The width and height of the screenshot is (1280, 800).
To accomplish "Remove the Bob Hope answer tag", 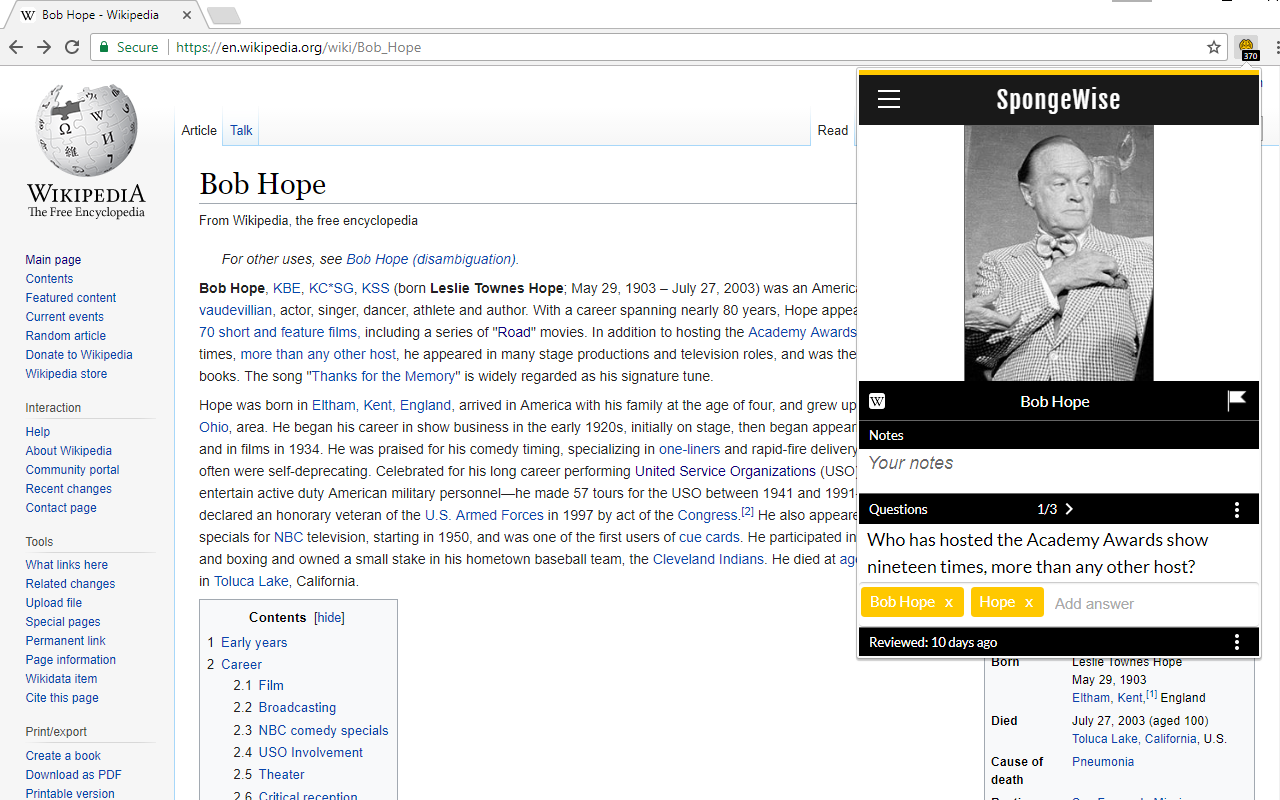I will point(948,603).
